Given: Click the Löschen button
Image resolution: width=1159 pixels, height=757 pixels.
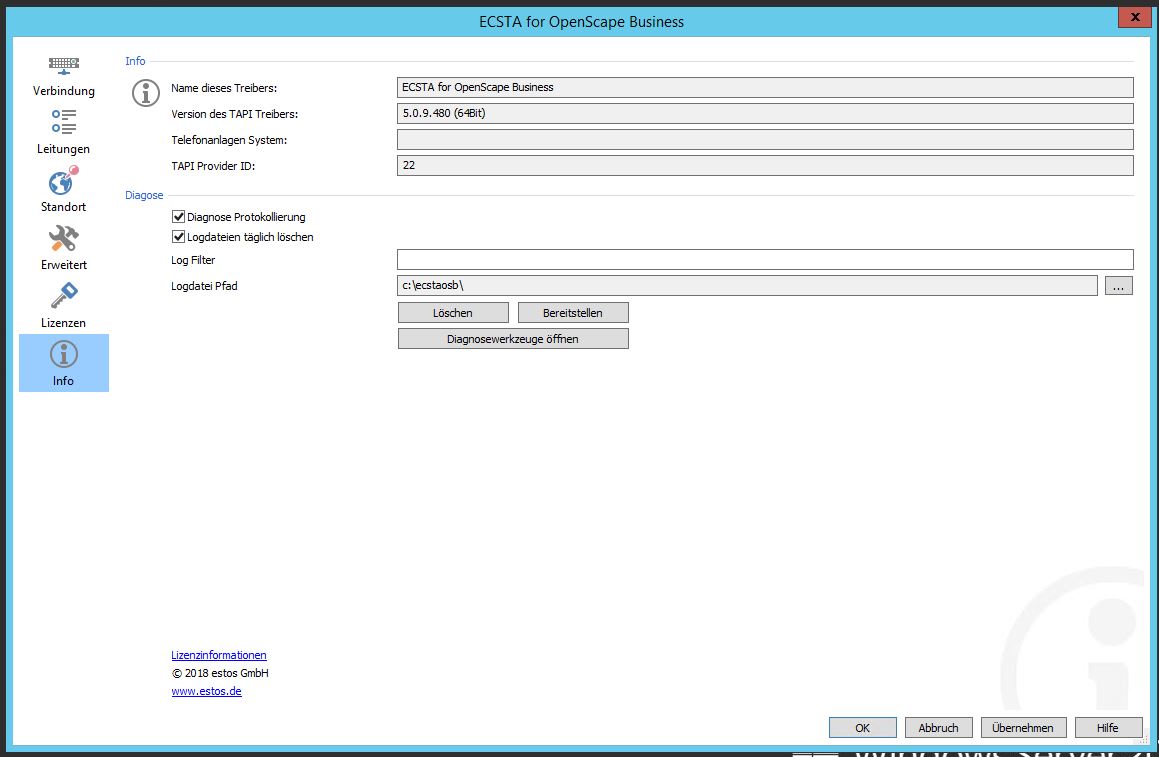Looking at the screenshot, I should (x=453, y=313).
